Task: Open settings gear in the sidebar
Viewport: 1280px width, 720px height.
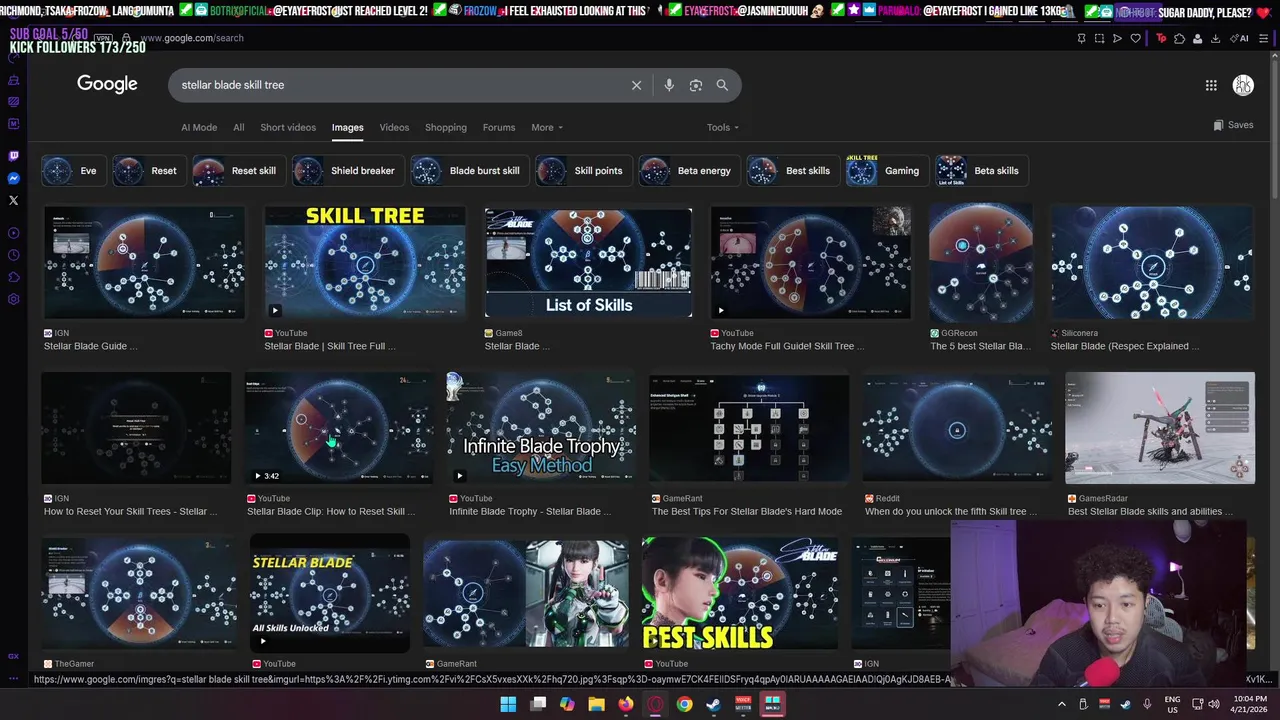Action: (13, 299)
